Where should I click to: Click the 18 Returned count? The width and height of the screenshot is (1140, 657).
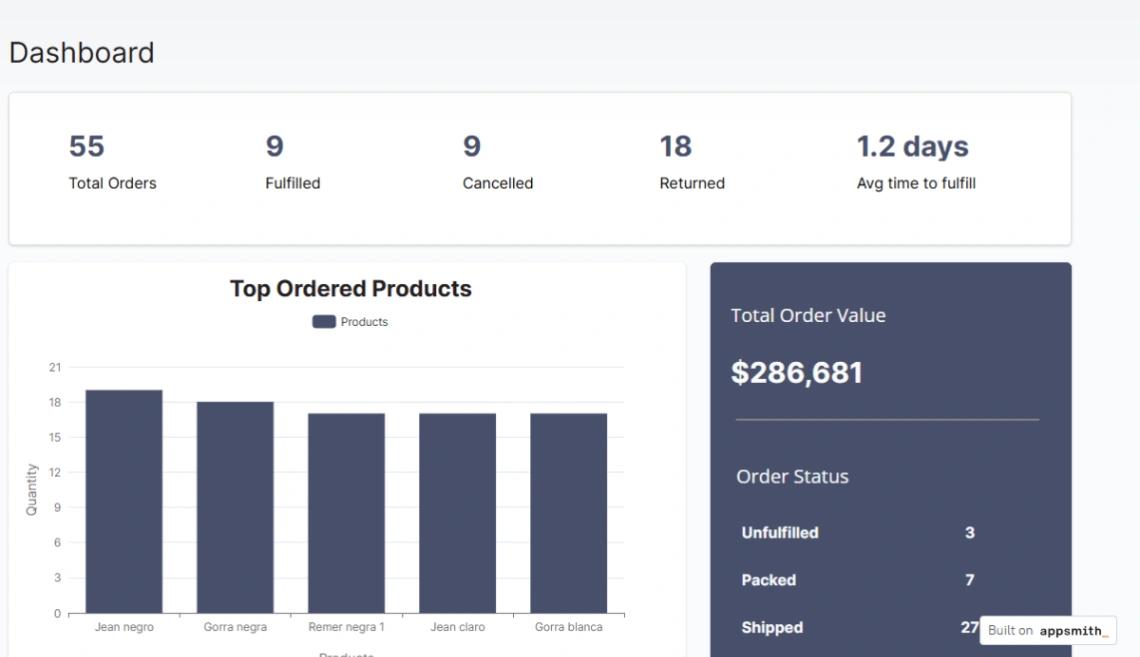[675, 146]
